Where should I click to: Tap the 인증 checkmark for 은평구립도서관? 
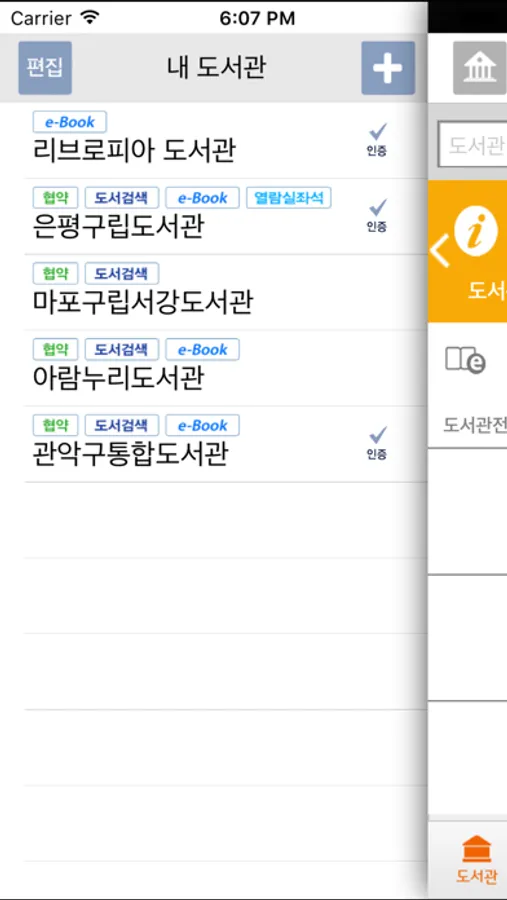point(377,215)
